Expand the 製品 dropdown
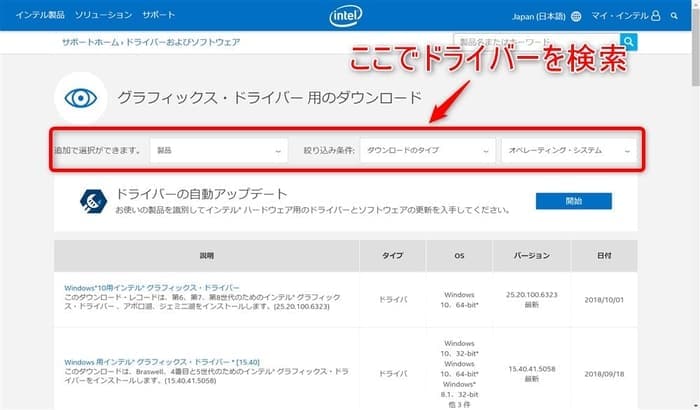700x410 pixels. tap(219, 151)
